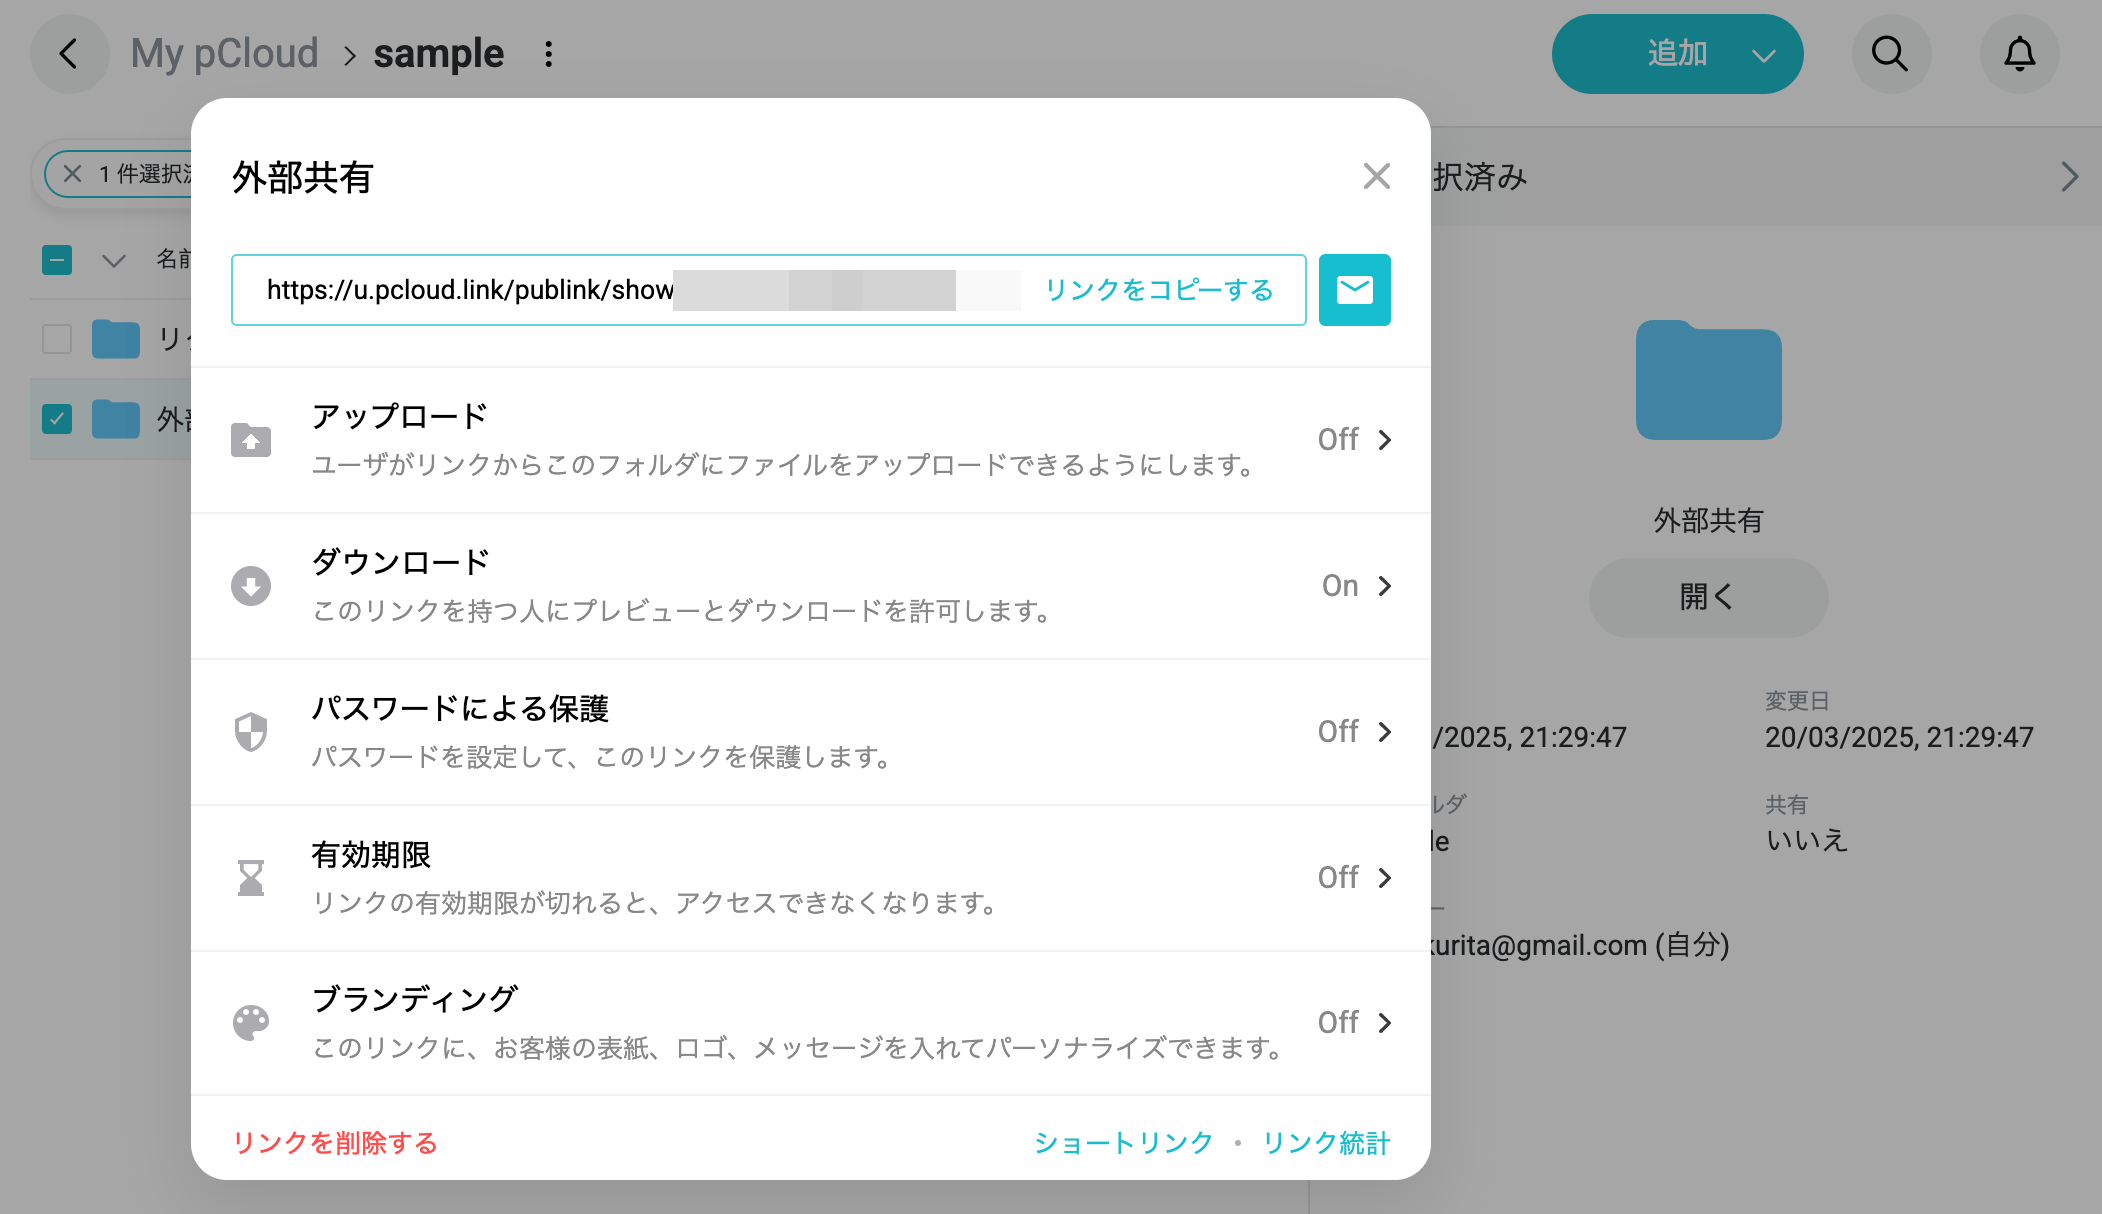The image size is (2102, 1214).
Task: Uncheck the selected 外部共有 folder checkbox
Action: [x=57, y=419]
